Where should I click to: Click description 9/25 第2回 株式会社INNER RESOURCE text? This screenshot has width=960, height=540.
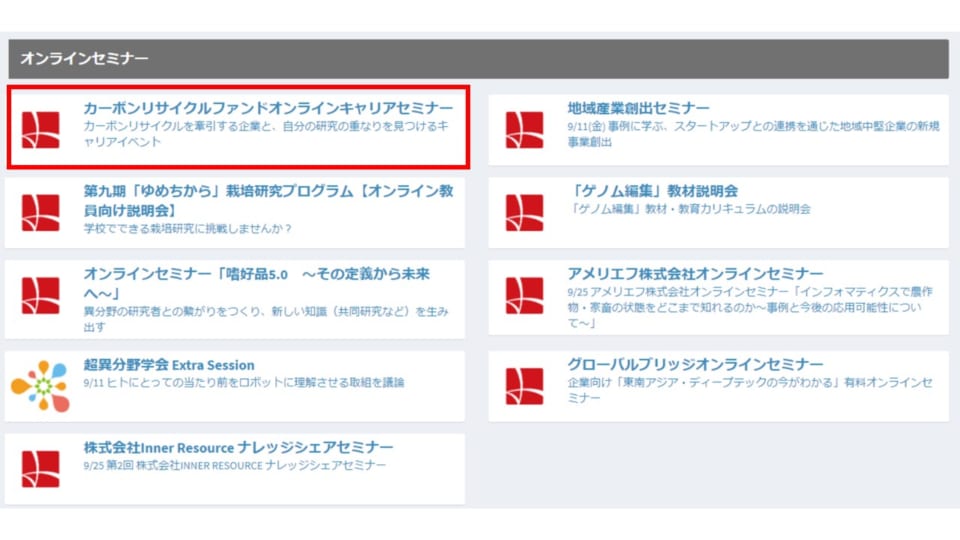[x=234, y=465]
